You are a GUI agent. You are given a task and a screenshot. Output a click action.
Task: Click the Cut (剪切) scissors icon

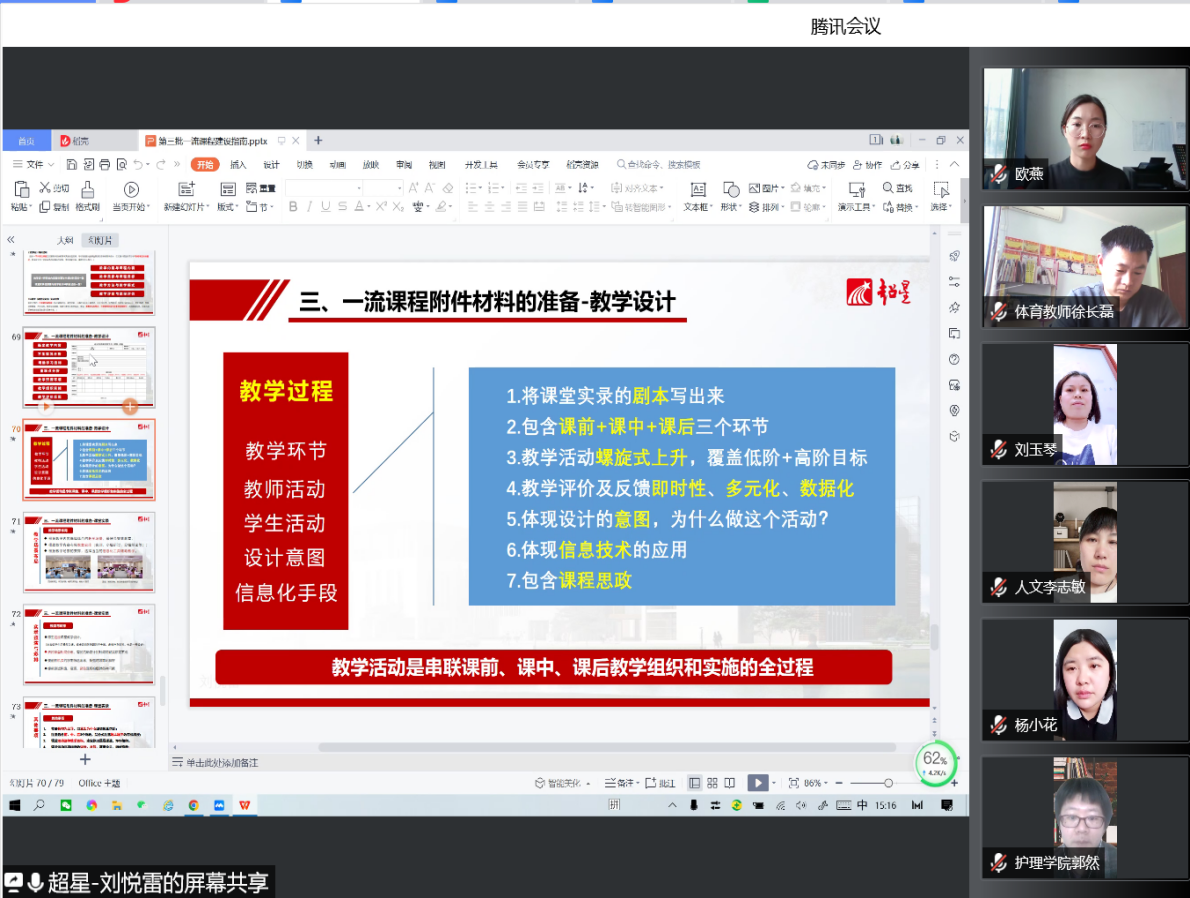click(x=45, y=188)
